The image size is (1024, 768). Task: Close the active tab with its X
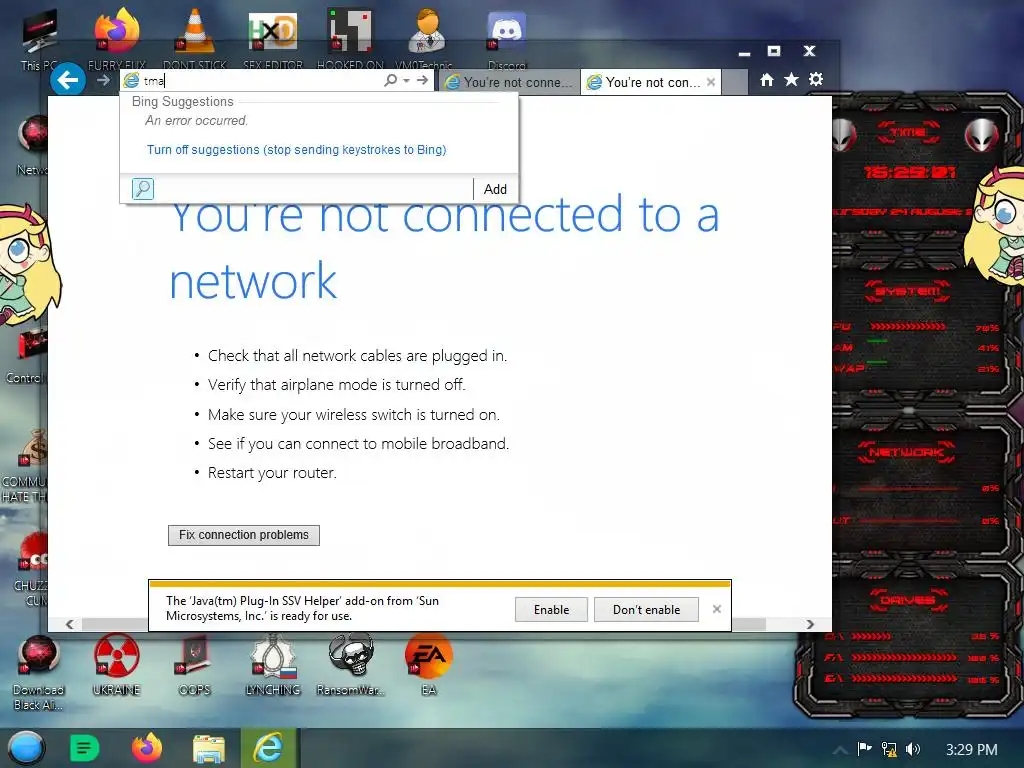coord(711,82)
